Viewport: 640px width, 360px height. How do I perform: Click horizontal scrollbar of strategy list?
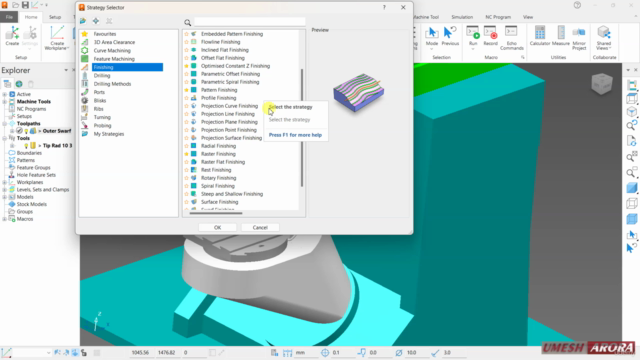tap(216, 213)
